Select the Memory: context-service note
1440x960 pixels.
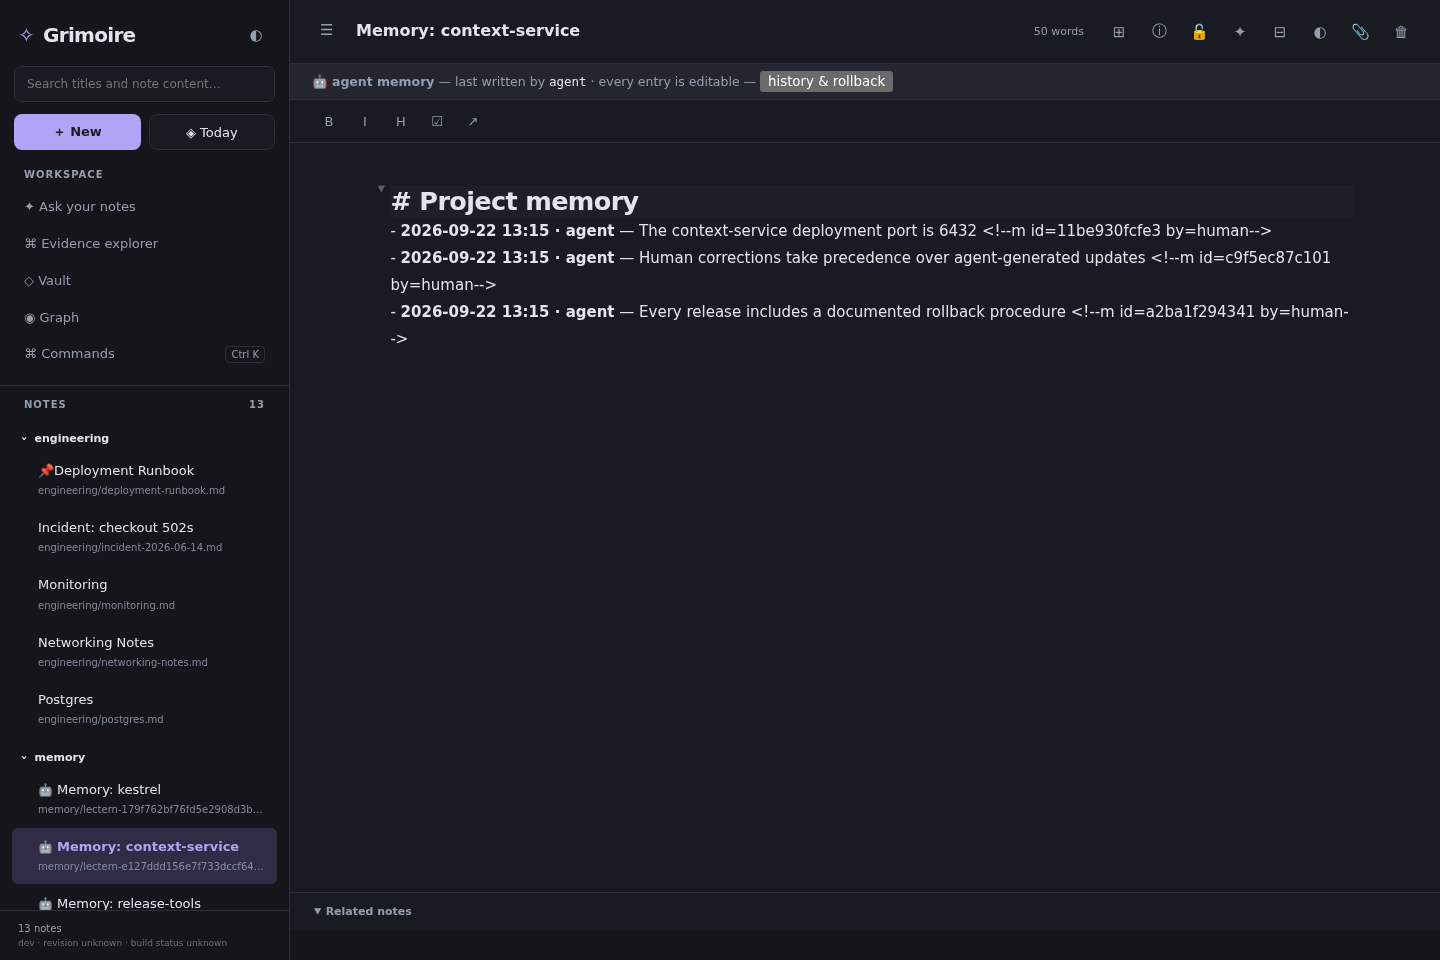pyautogui.click(x=144, y=856)
